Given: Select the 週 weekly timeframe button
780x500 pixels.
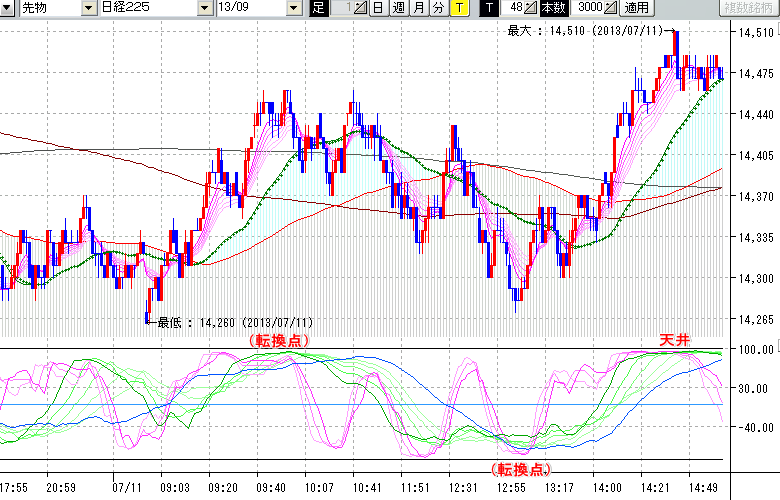Looking at the screenshot, I should pyautogui.click(x=398, y=9).
